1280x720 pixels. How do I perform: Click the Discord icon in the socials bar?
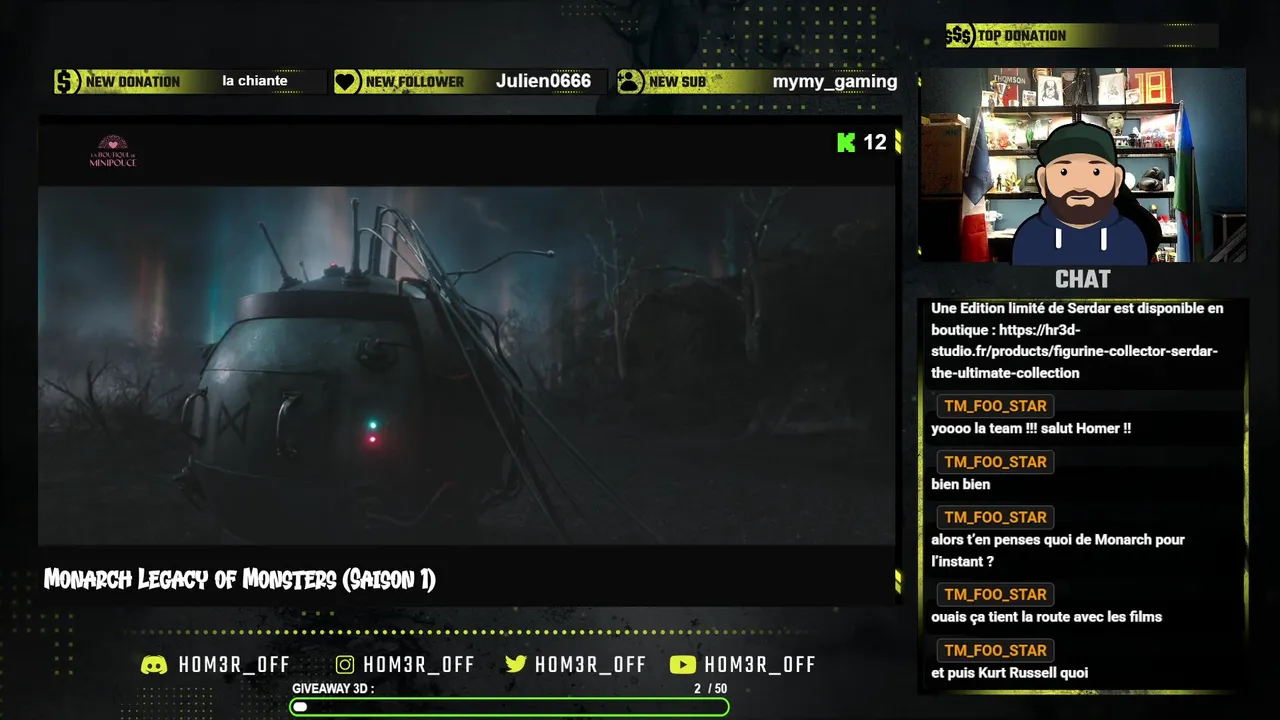[154, 665]
